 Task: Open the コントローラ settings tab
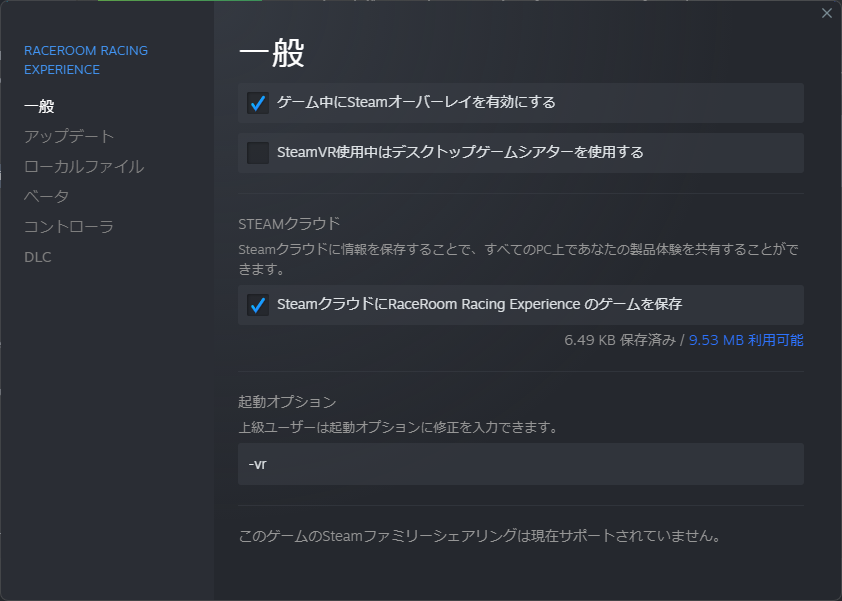point(69,227)
